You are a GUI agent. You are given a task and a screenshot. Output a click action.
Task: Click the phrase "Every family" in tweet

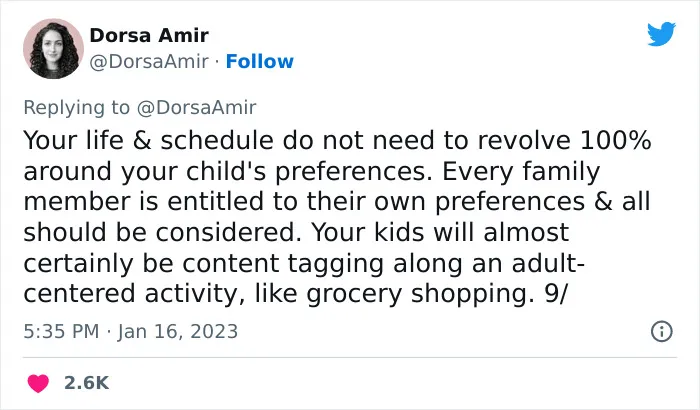click(521, 172)
